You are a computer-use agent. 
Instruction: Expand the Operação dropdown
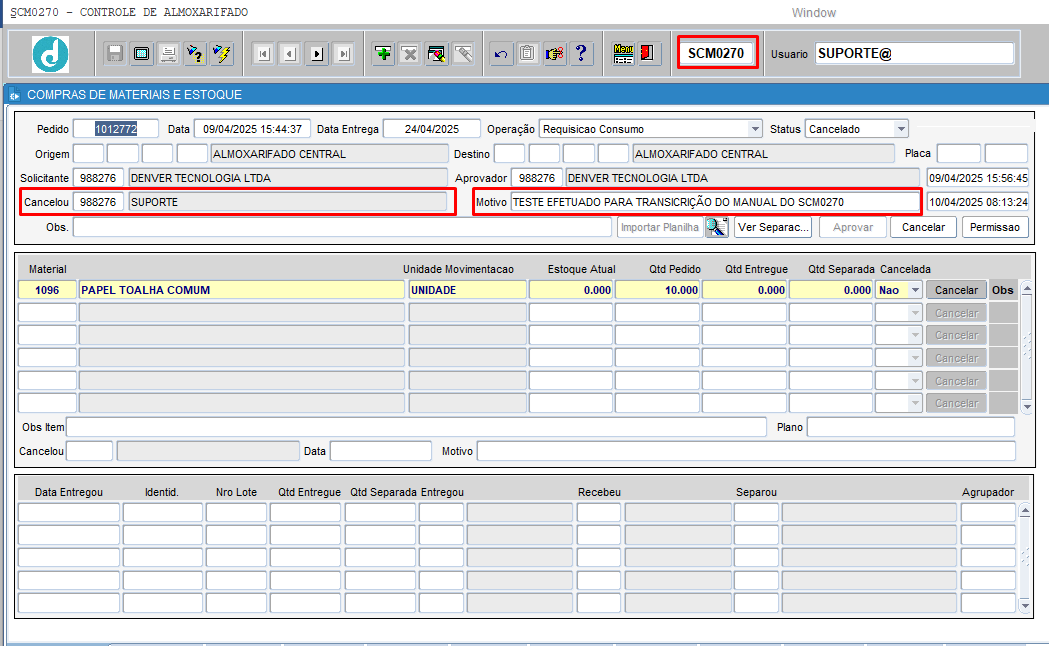[754, 129]
